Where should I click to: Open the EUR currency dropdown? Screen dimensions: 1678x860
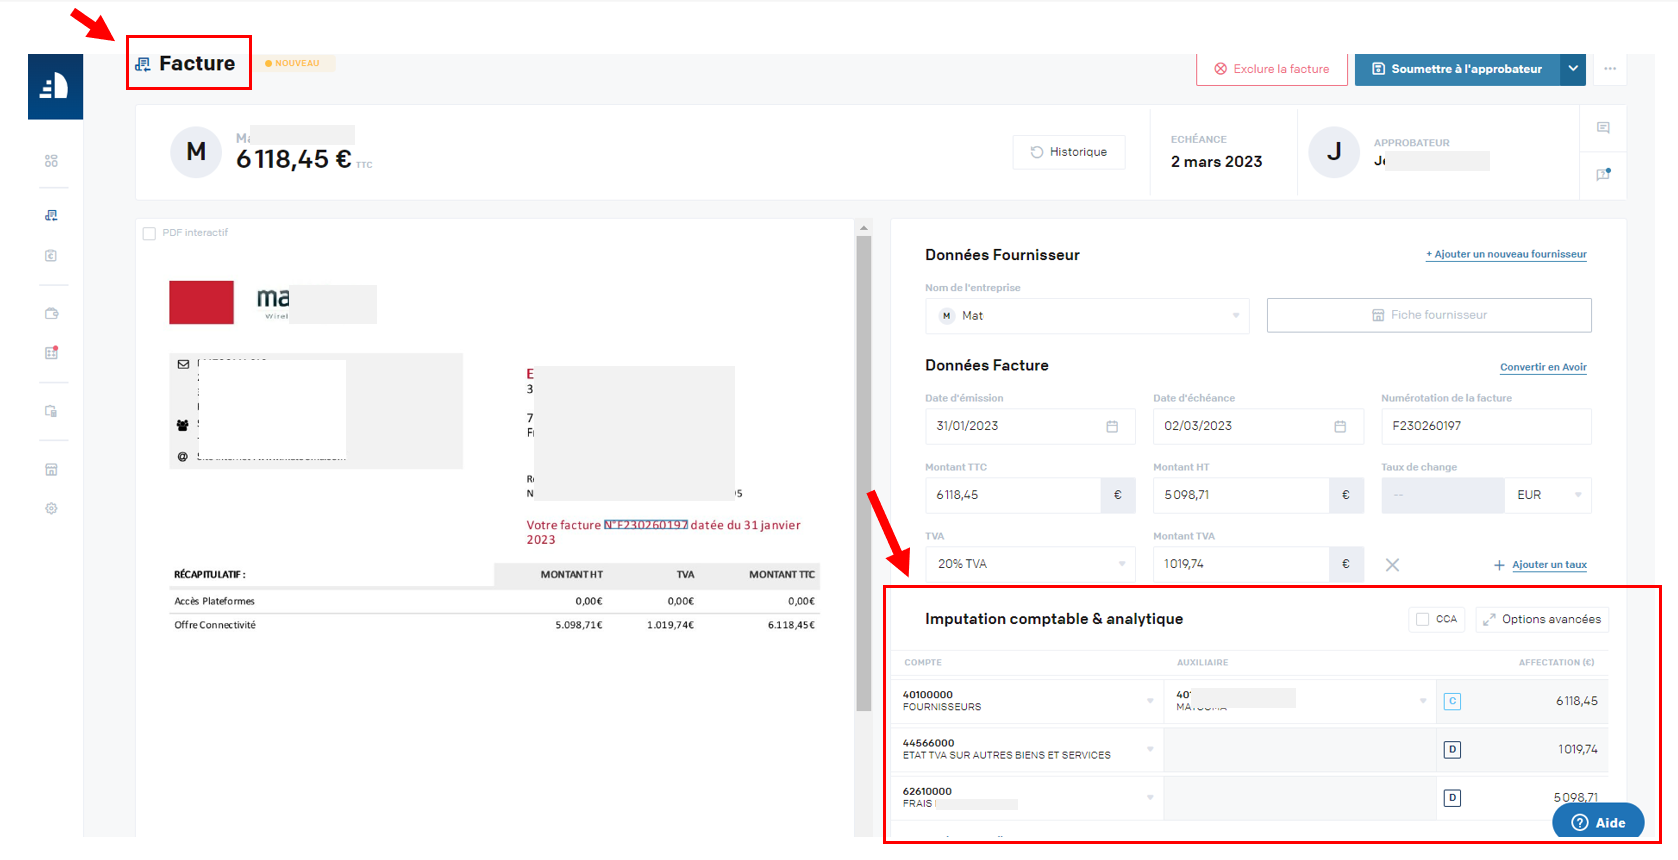[1547, 495]
